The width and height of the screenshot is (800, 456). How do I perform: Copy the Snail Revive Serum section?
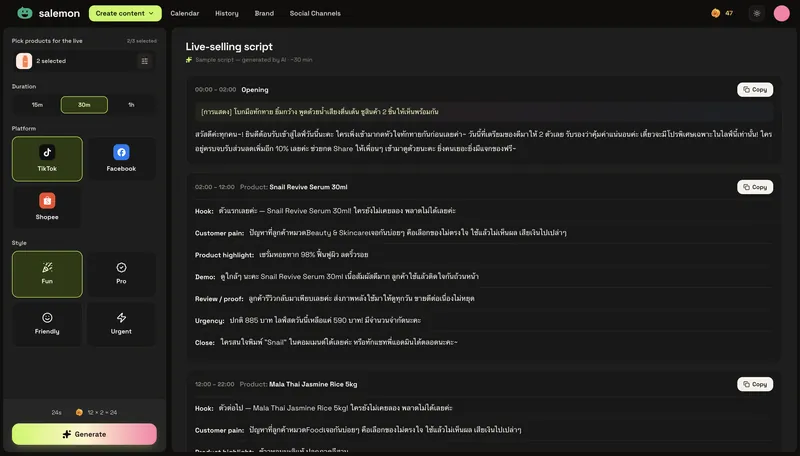point(755,187)
